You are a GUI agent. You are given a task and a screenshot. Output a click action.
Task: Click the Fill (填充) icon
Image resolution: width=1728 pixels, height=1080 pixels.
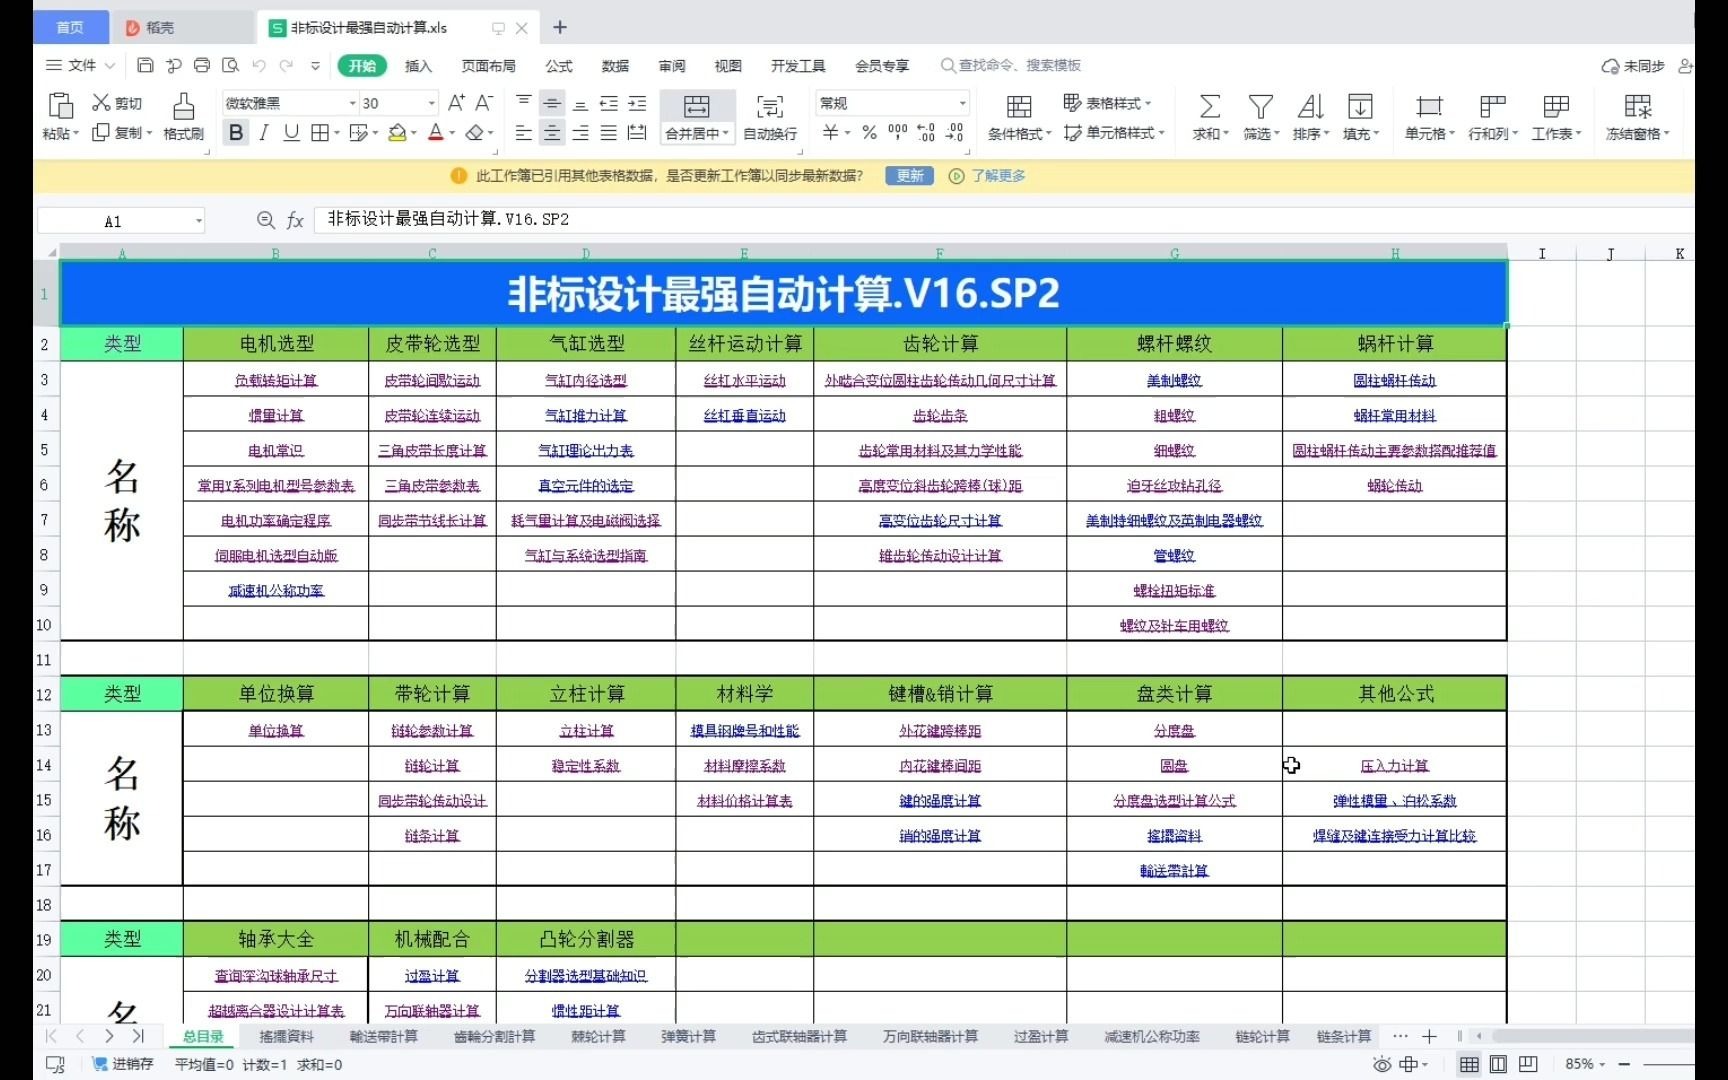click(1360, 106)
